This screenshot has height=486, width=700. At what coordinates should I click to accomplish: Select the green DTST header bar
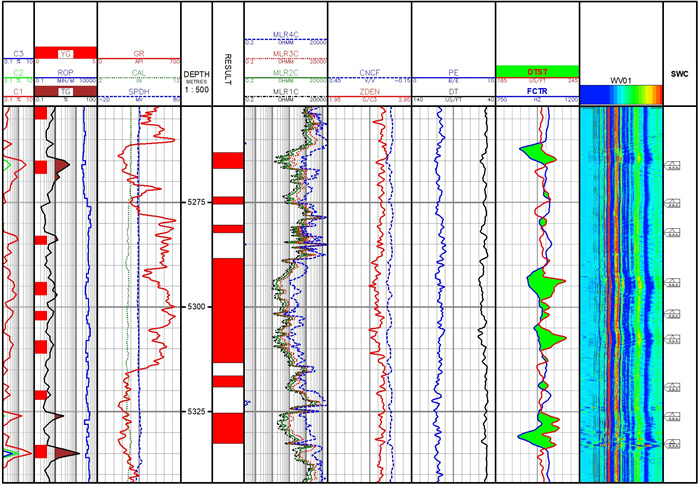click(537, 71)
